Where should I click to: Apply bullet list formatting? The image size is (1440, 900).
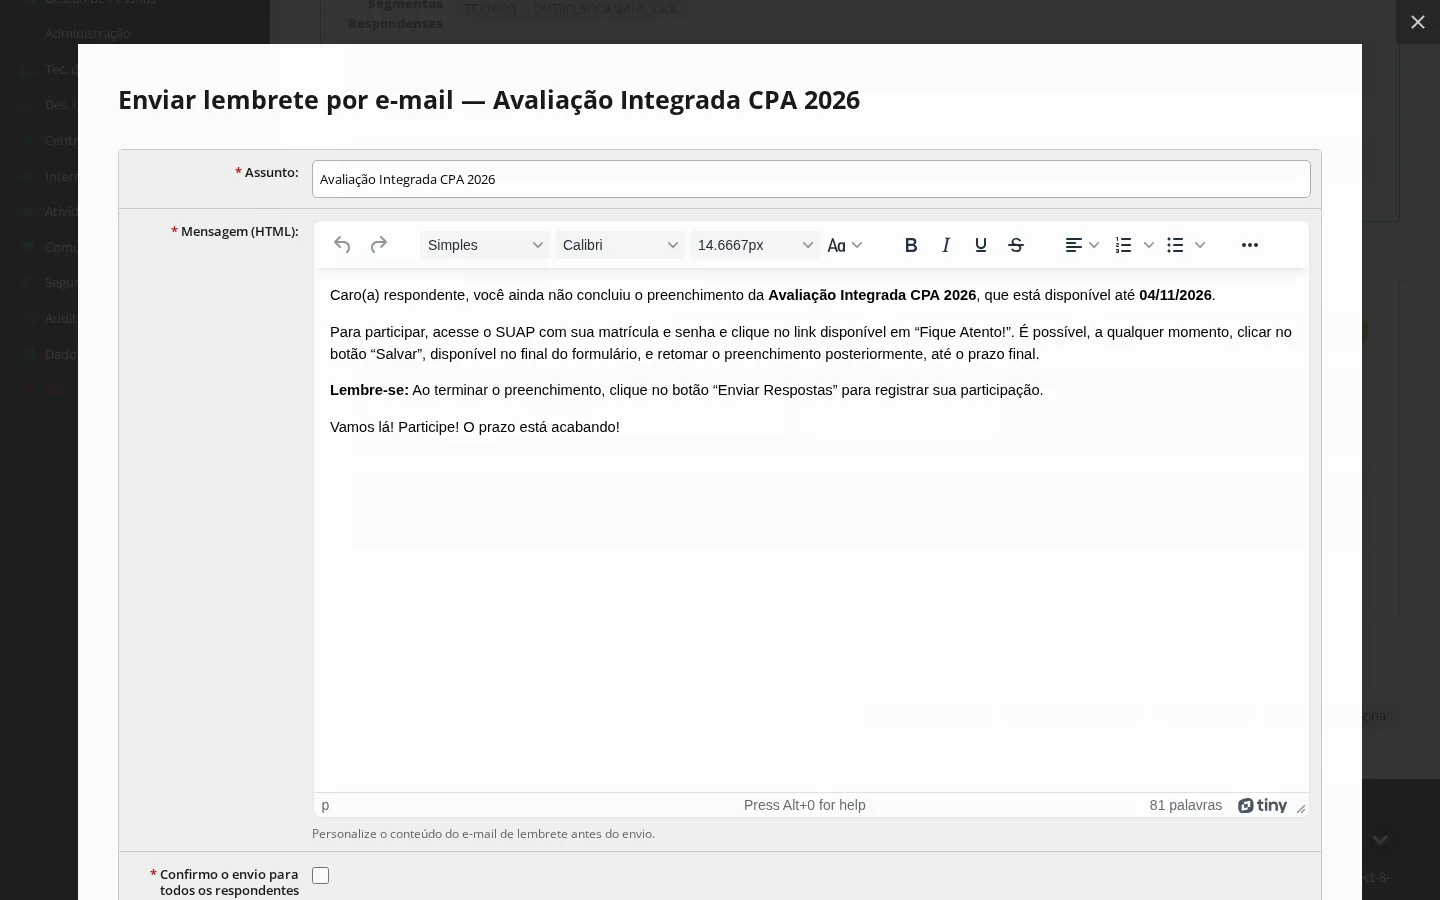(1176, 245)
